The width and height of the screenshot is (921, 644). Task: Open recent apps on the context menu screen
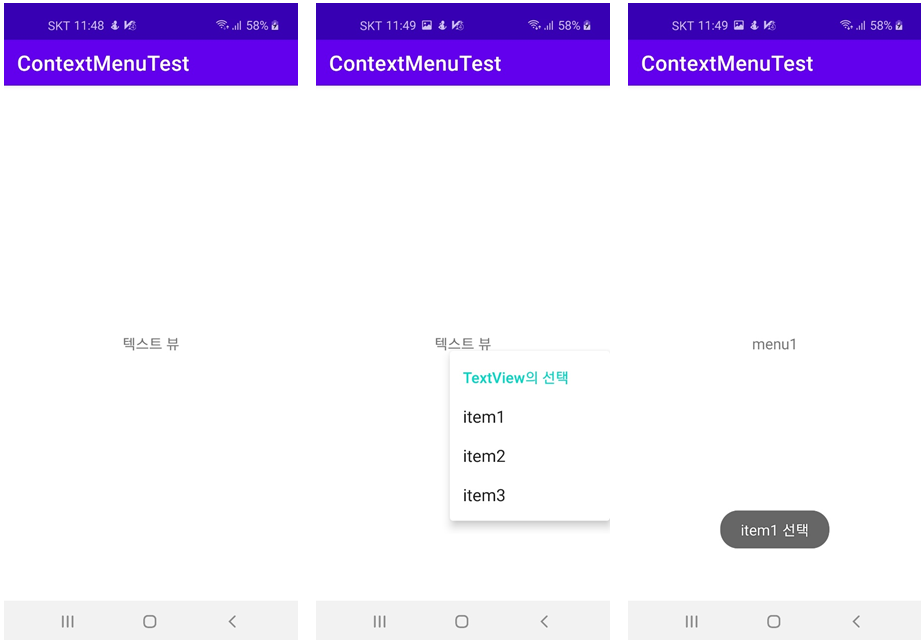point(380,621)
